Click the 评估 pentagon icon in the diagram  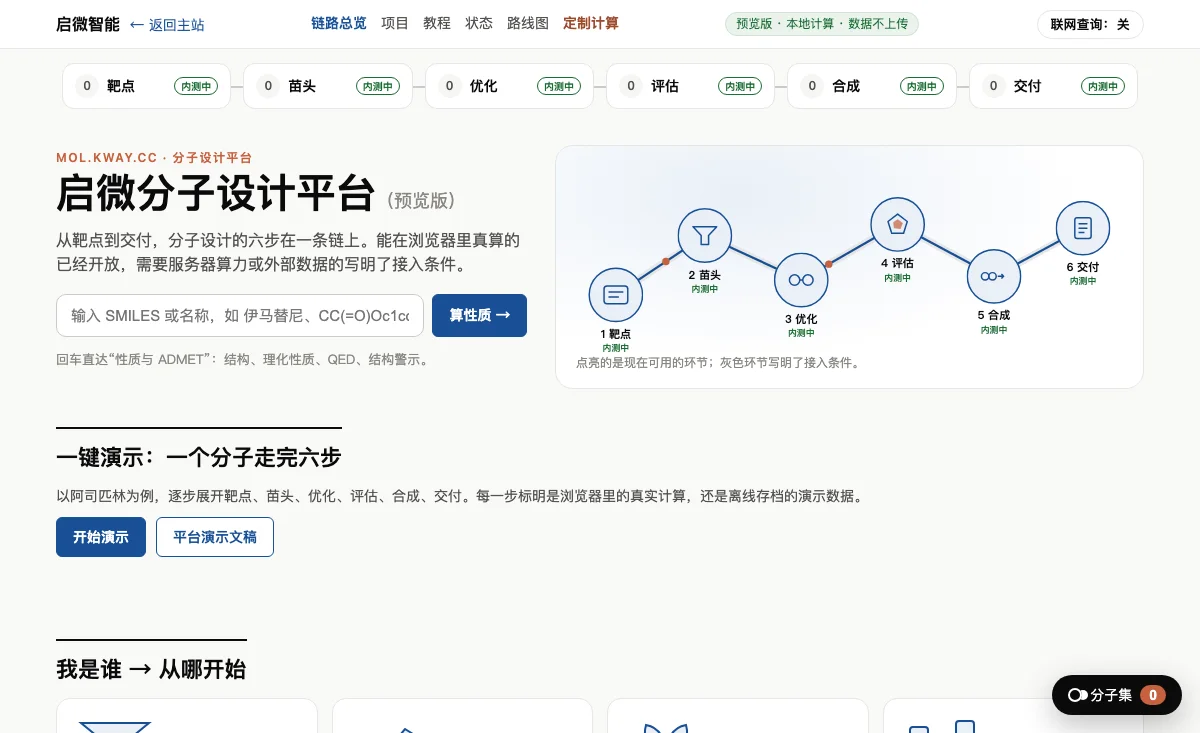pos(897,224)
